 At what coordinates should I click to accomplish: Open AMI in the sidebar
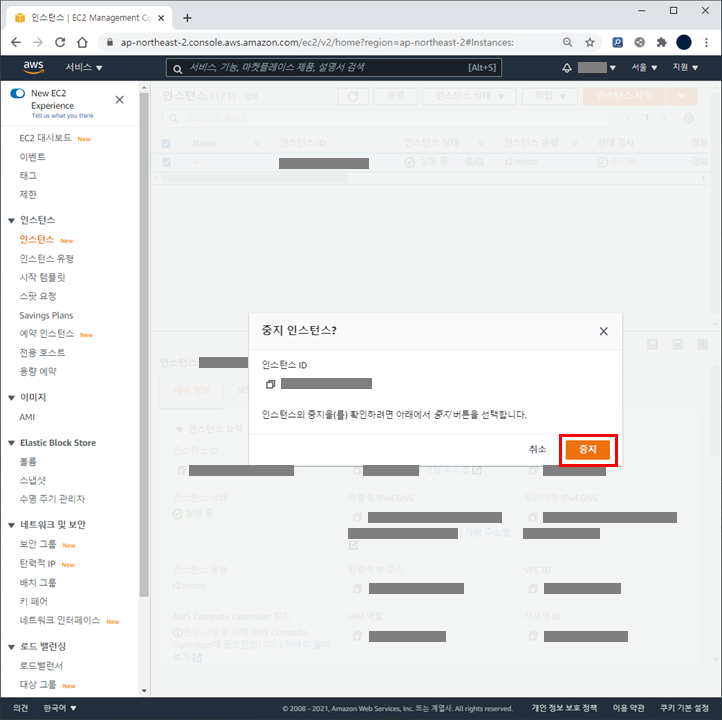tap(27, 417)
